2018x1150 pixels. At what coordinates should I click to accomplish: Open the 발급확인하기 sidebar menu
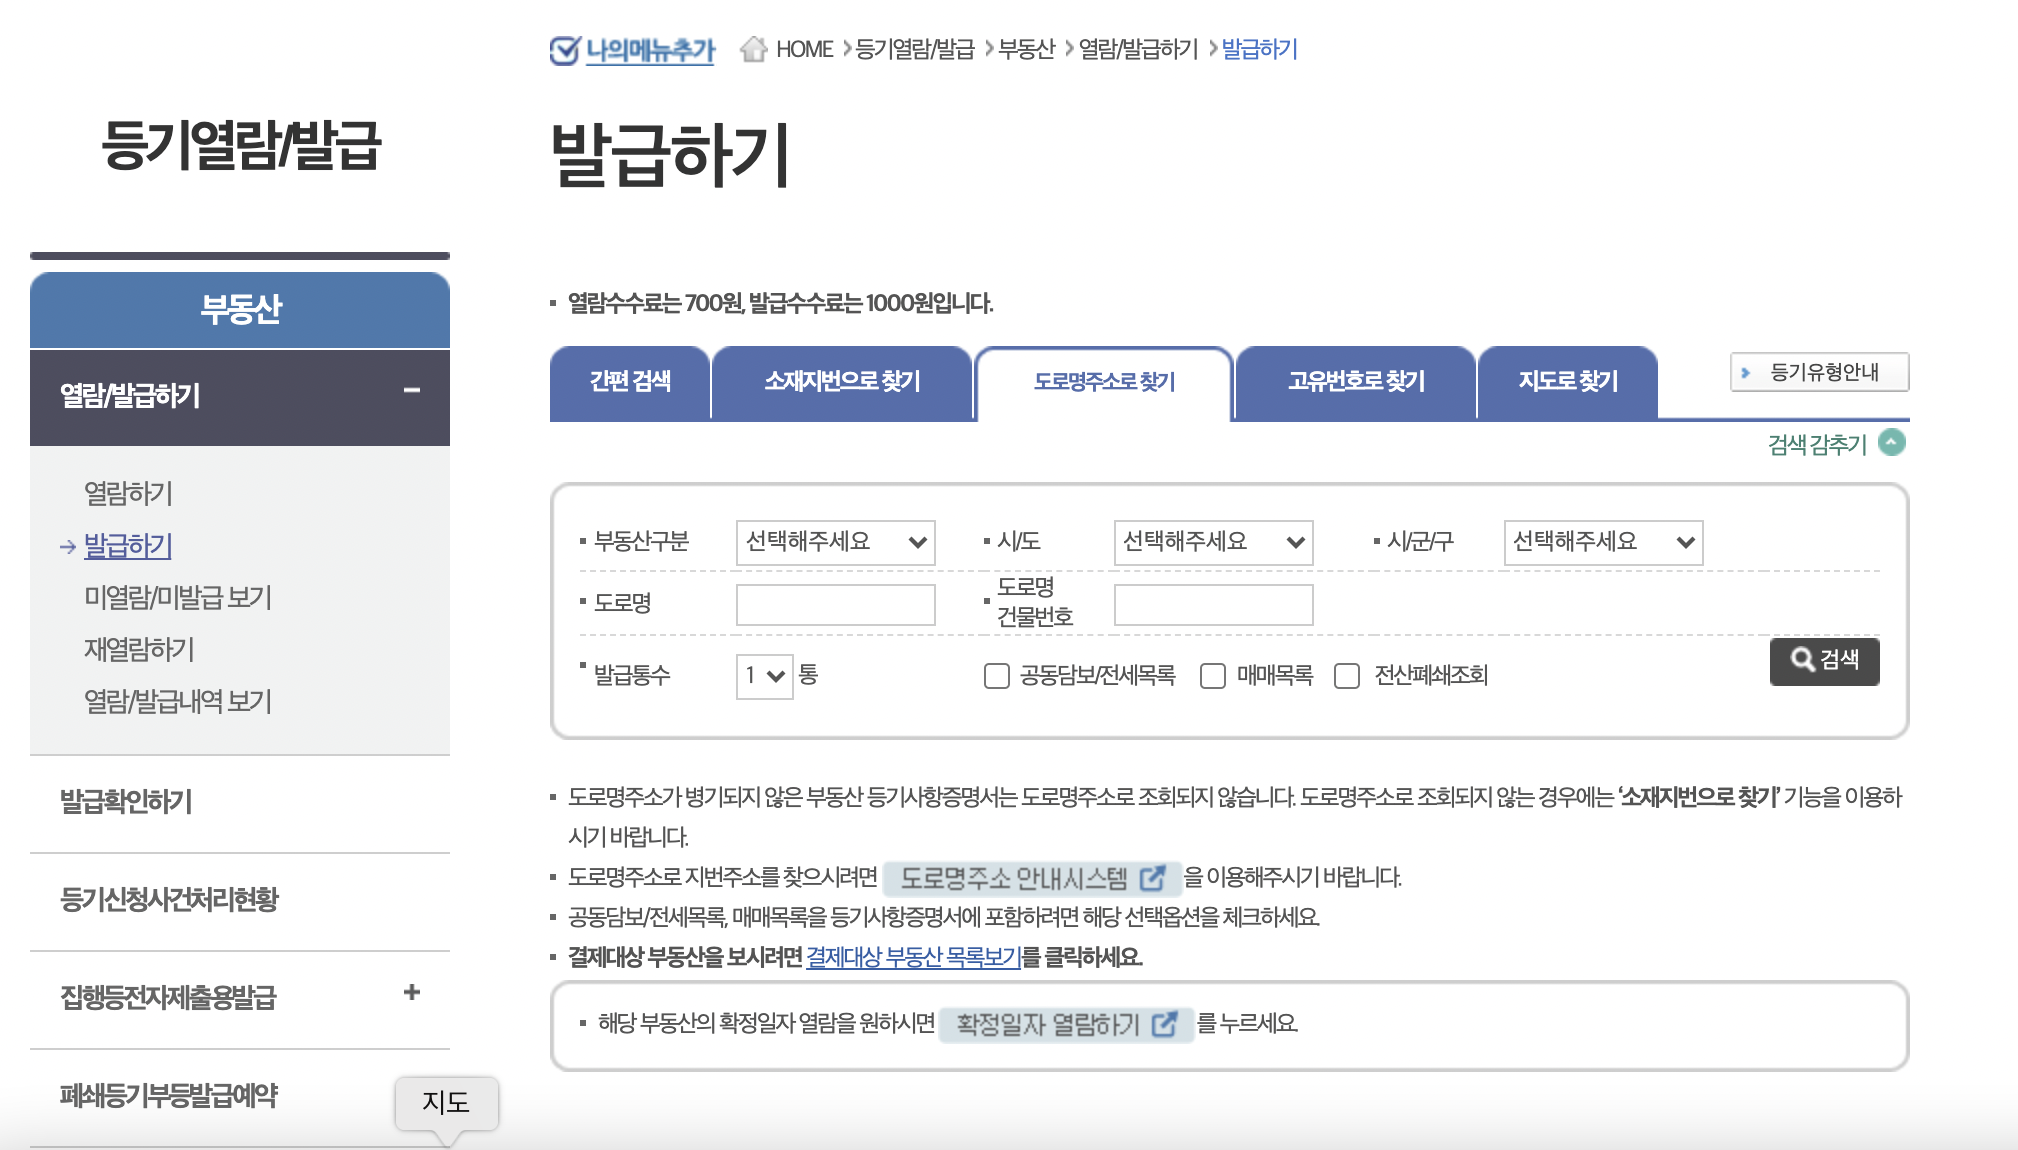pos(126,801)
